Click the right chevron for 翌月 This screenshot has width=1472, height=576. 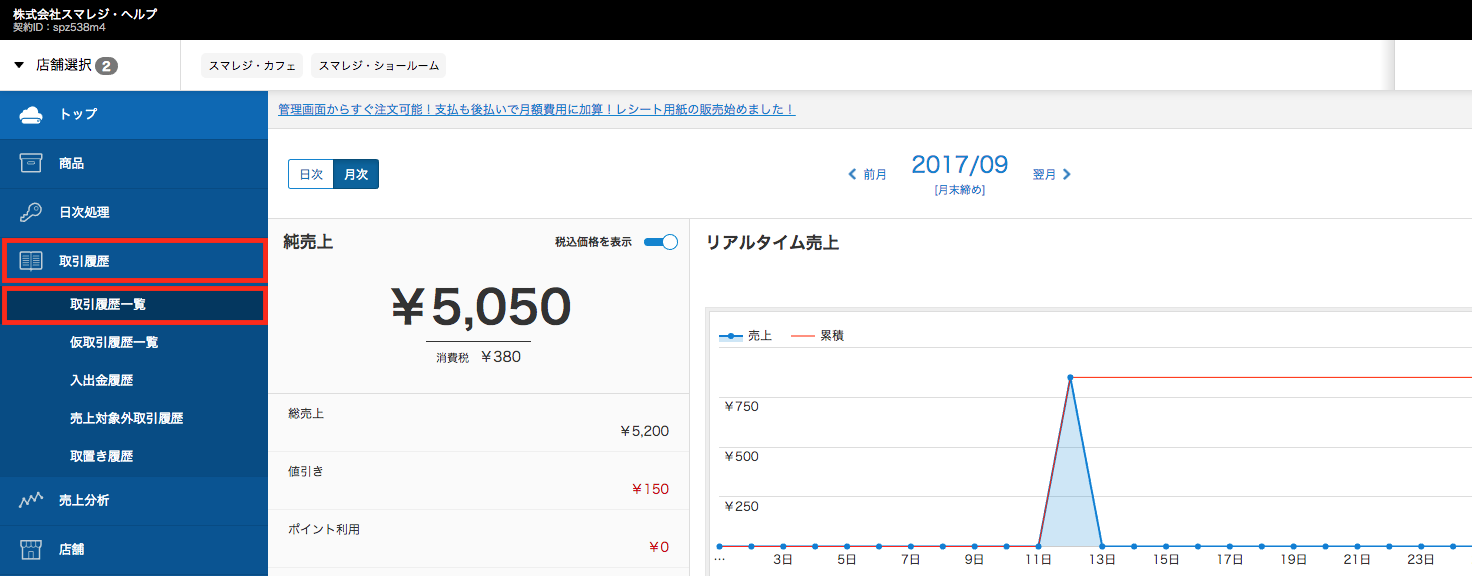click(1067, 174)
